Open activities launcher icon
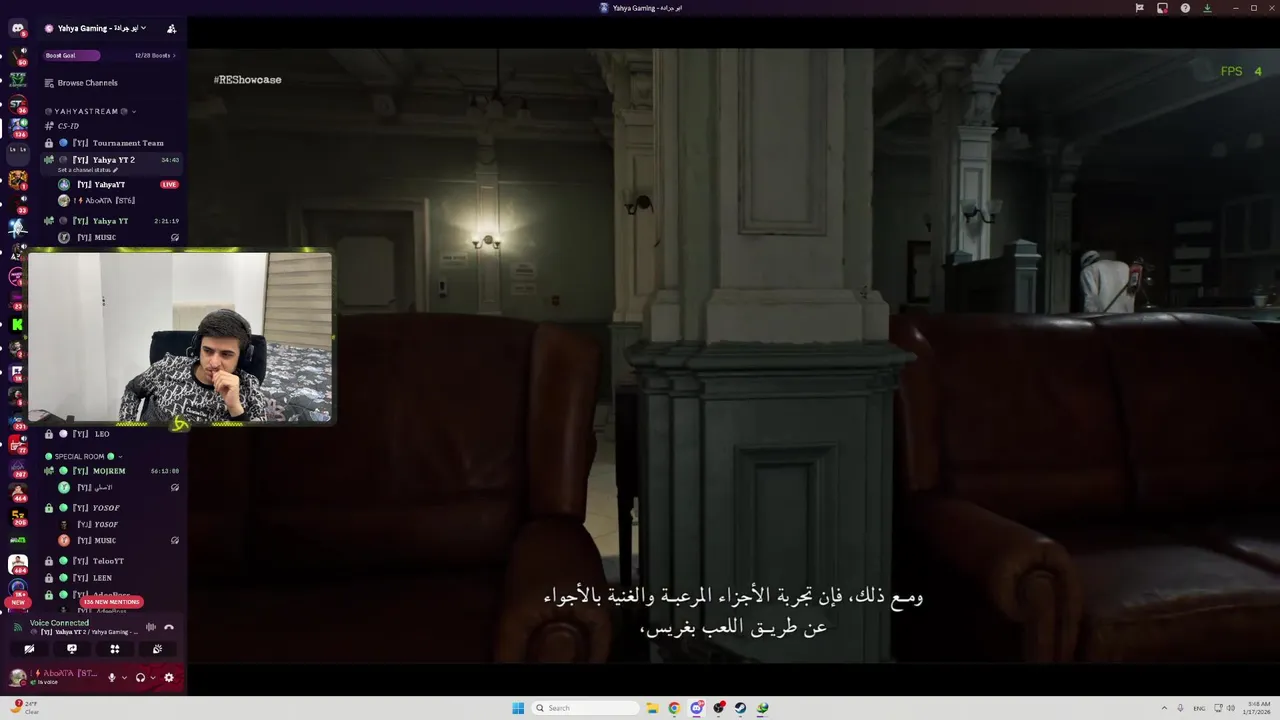Image resolution: width=1280 pixels, height=720 pixels. (115, 649)
